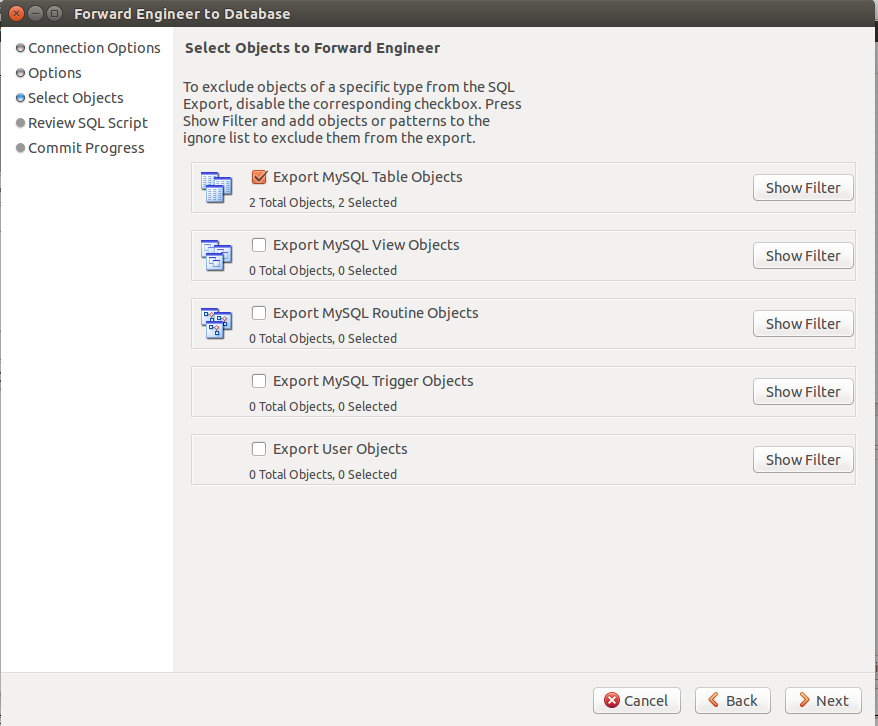Viewport: 878px width, 726px height.
Task: Tick Export MySQL Trigger Objects checkbox
Action: coord(259,381)
